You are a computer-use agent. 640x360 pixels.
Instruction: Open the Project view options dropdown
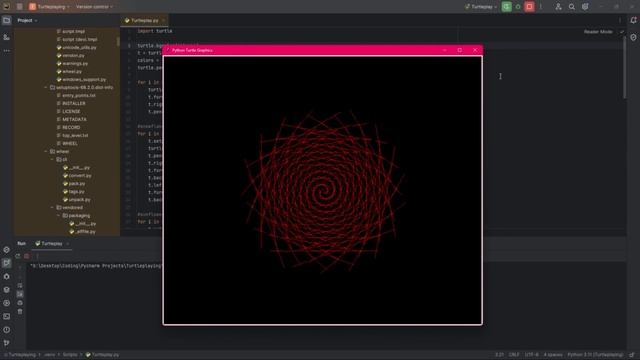27,20
